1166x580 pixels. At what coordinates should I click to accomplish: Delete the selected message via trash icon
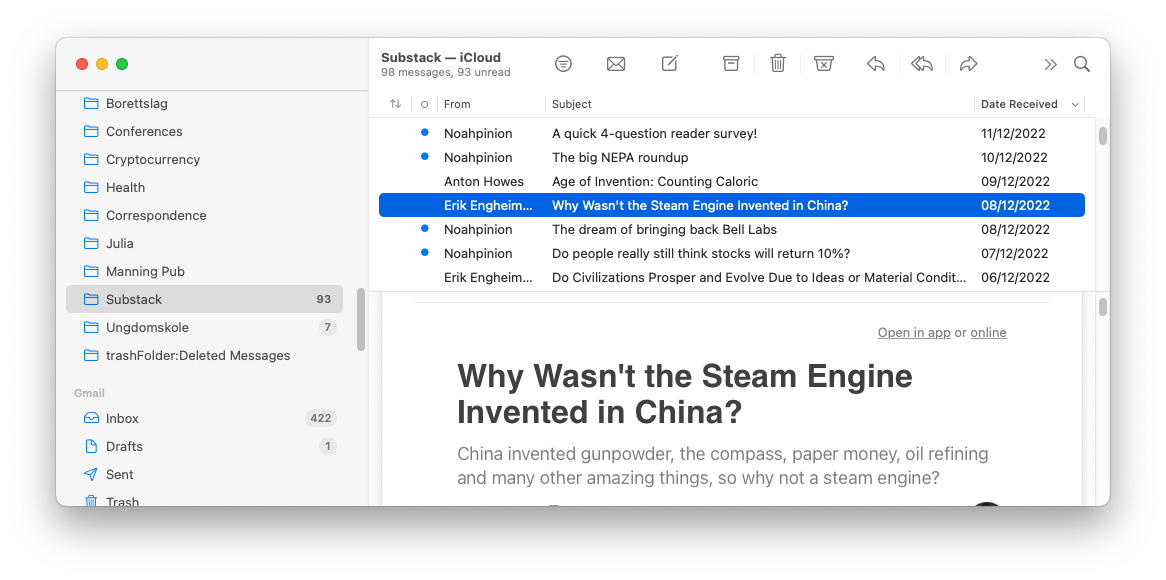[778, 64]
